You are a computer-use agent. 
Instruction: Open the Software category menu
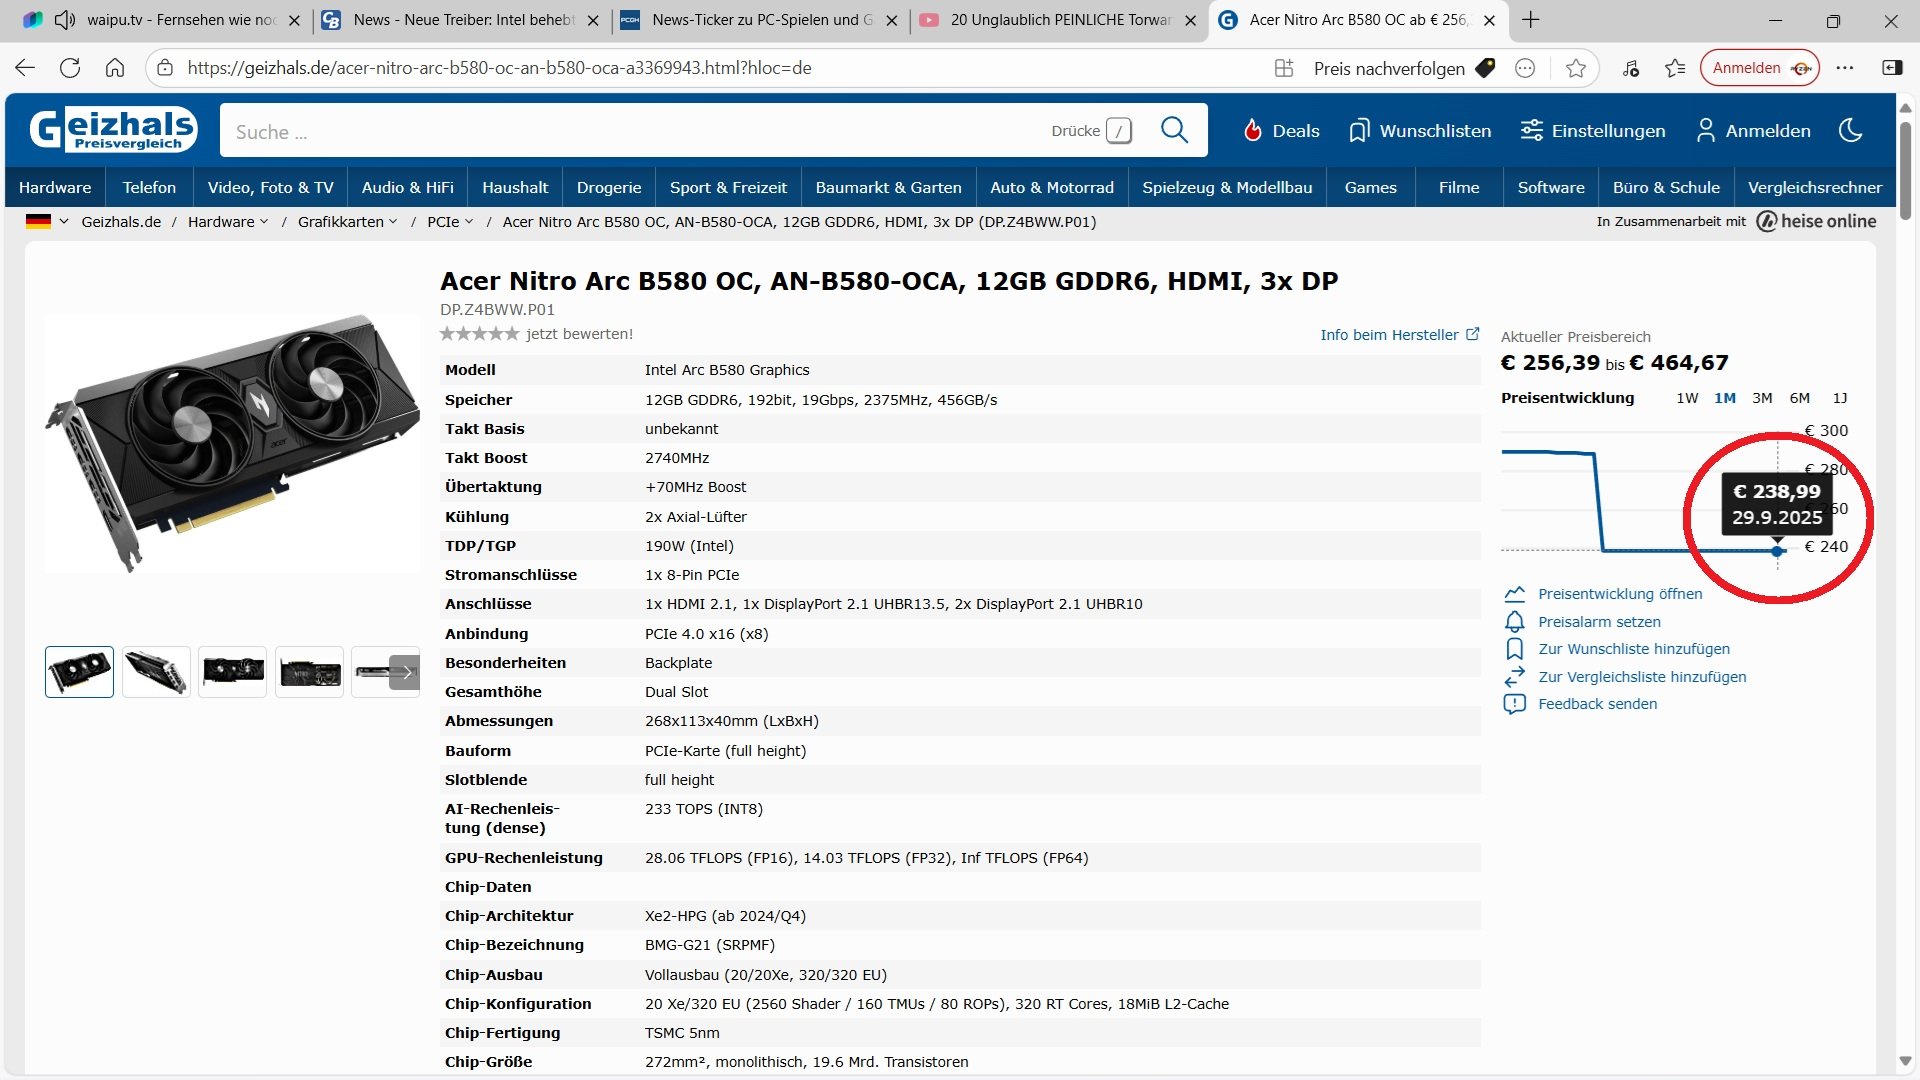click(1551, 187)
